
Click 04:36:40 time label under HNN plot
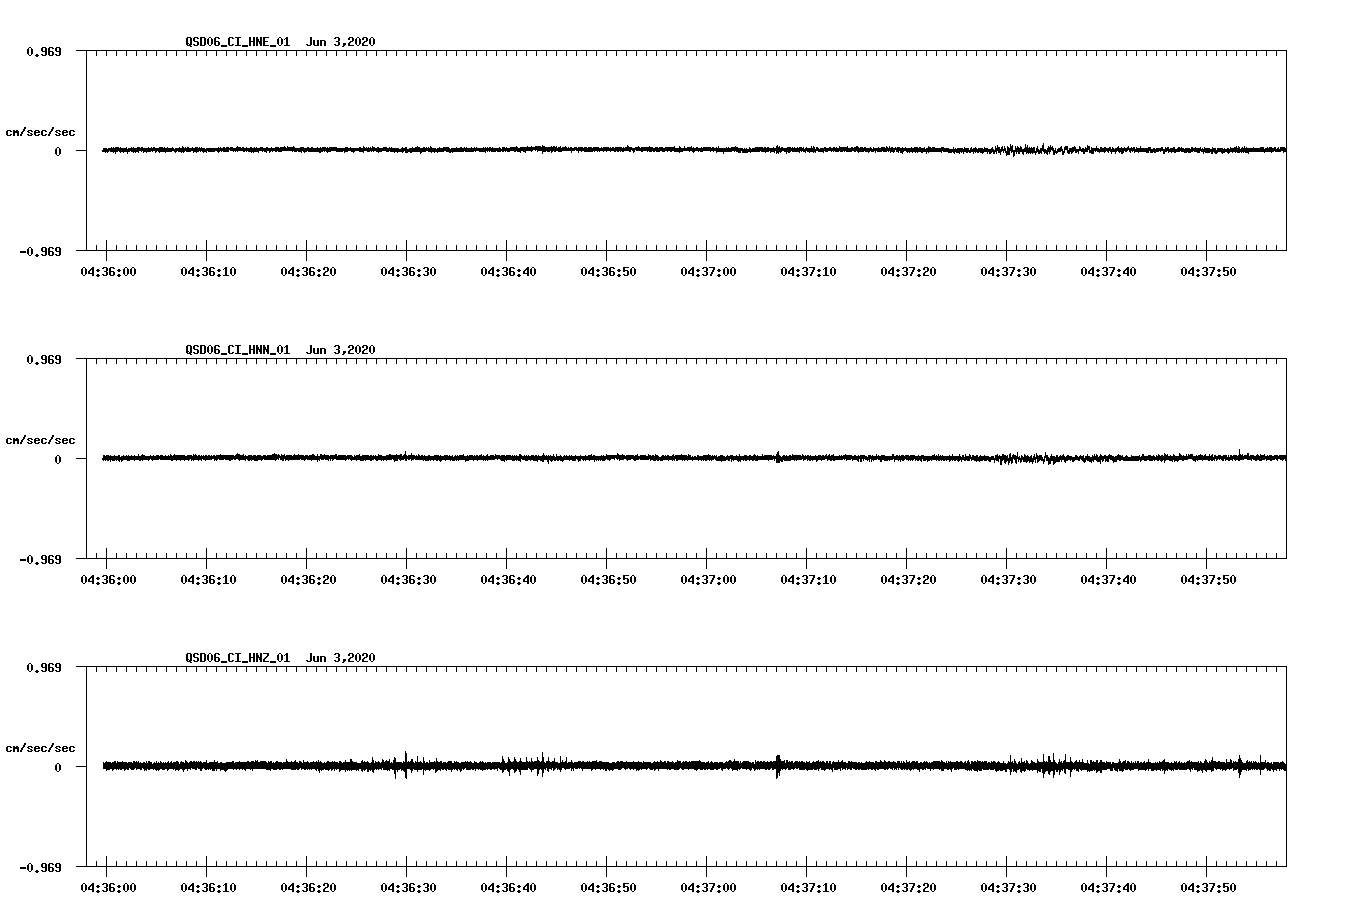(x=508, y=580)
